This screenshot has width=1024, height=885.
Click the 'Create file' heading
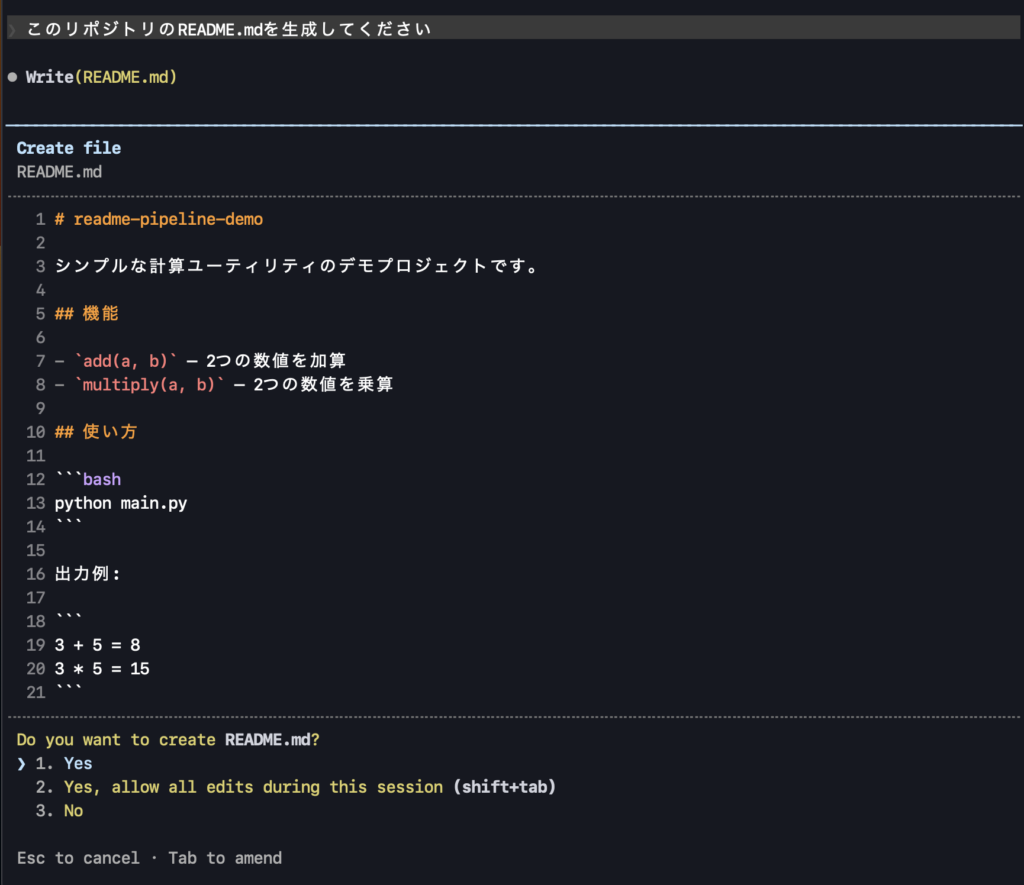pos(69,148)
